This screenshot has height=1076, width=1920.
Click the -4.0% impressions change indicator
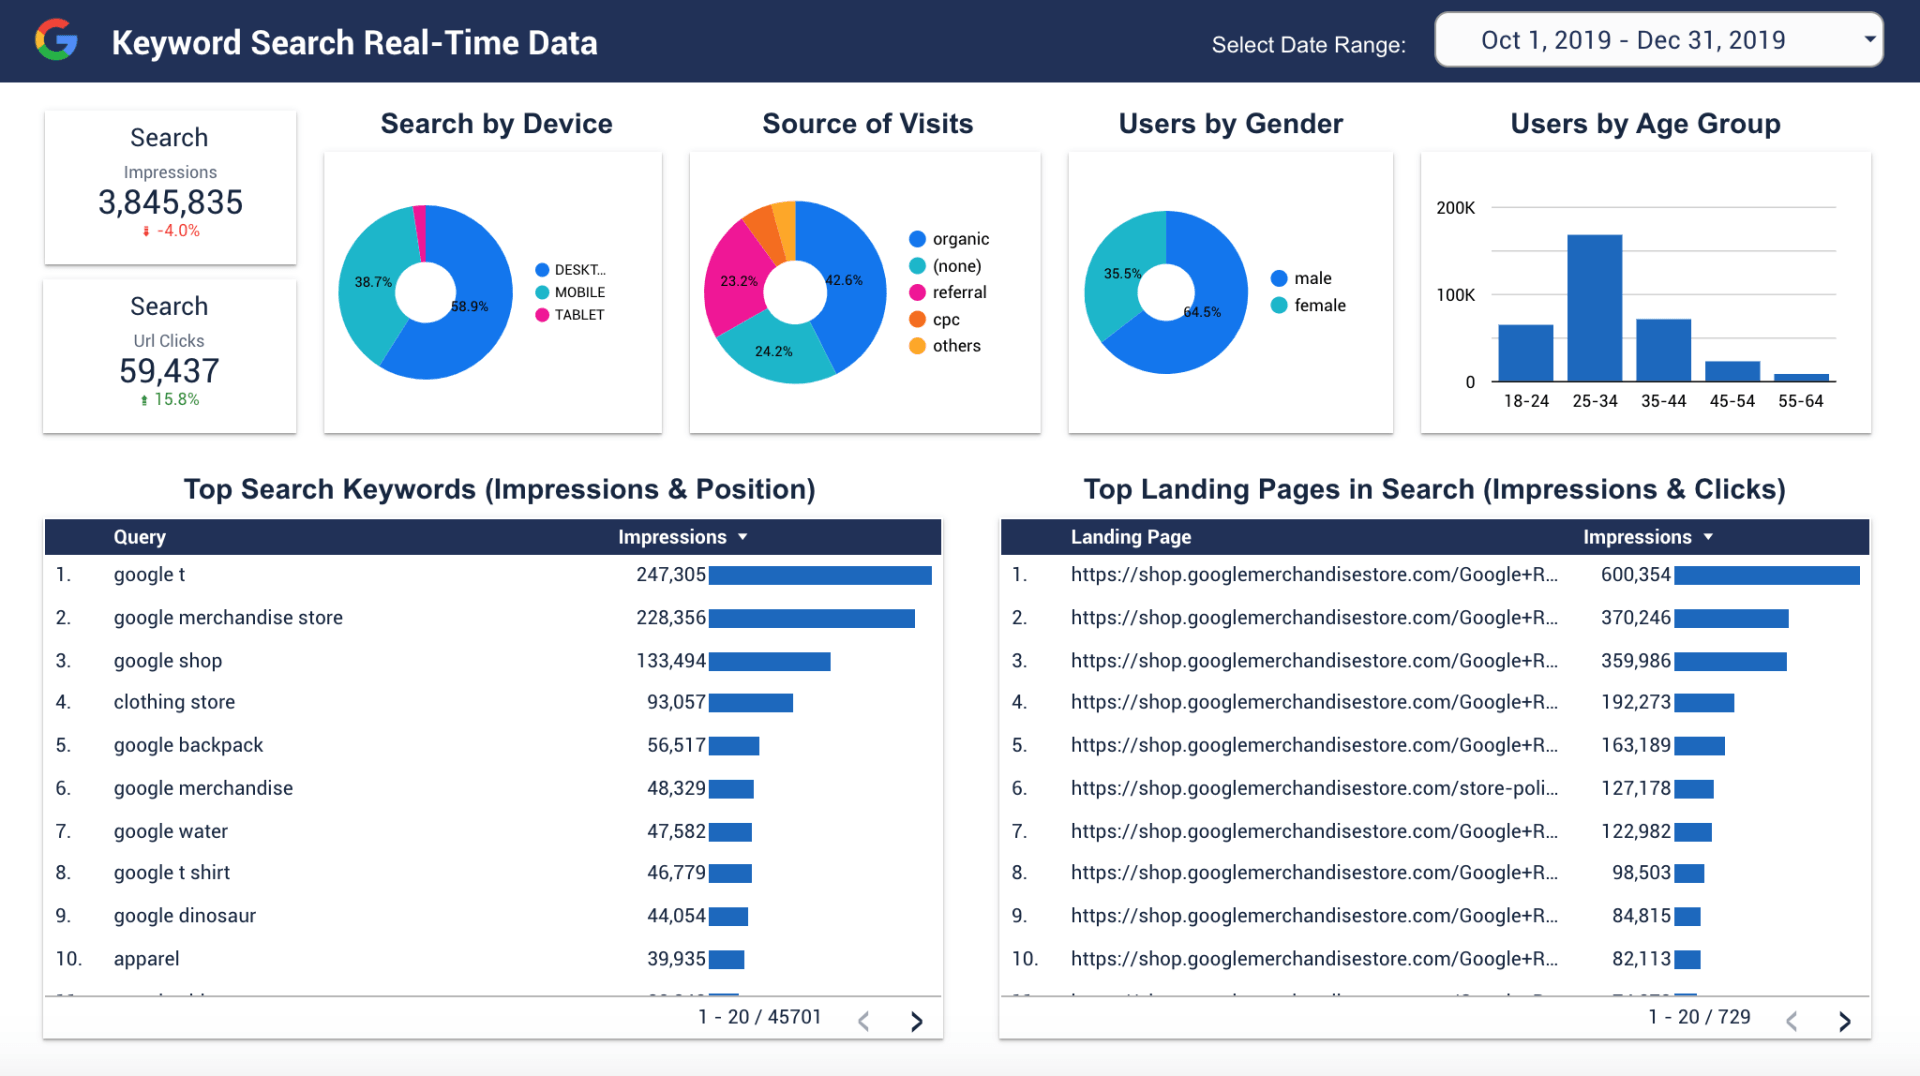171,231
